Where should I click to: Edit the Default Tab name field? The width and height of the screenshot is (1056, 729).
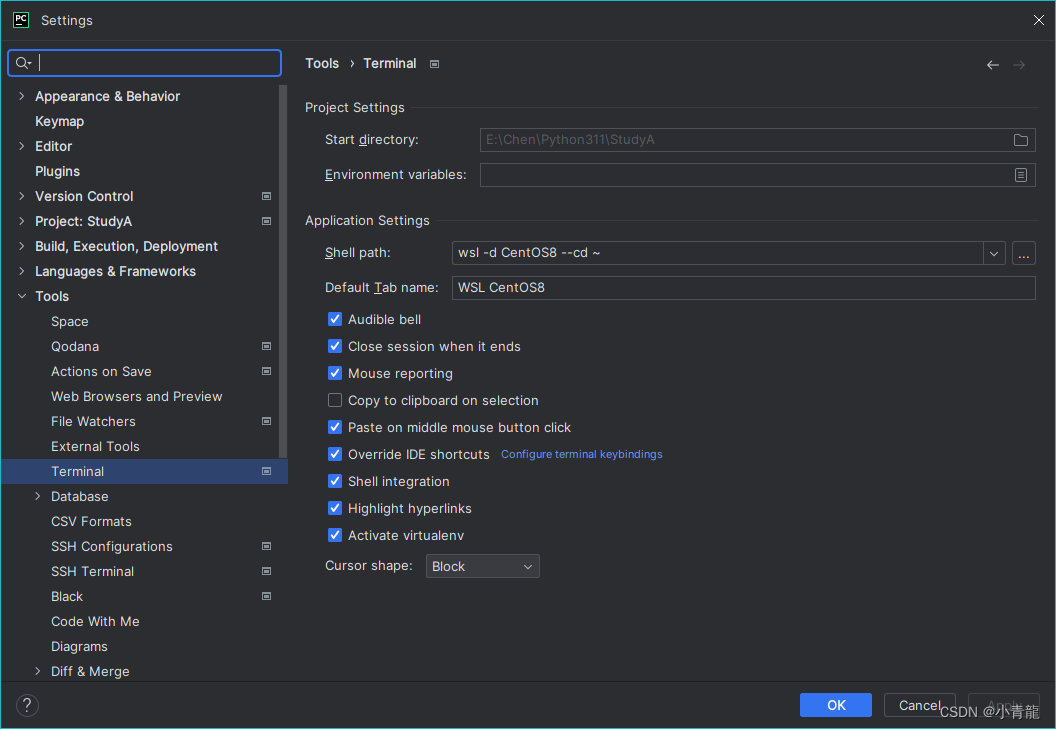click(744, 288)
